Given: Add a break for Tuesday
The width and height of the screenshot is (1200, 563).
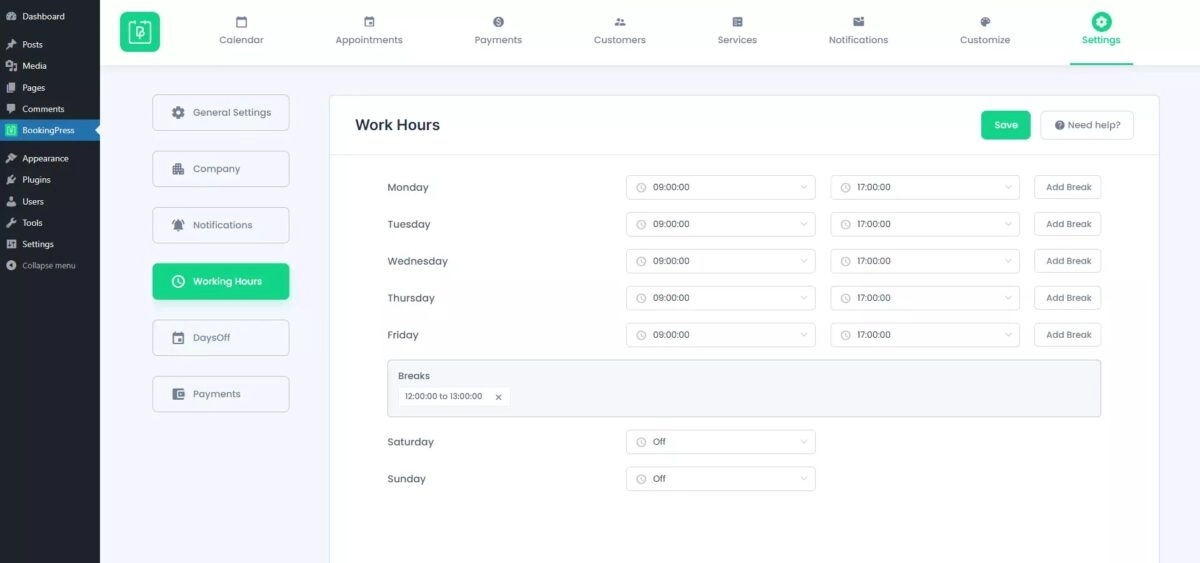Looking at the screenshot, I should click(1067, 224).
